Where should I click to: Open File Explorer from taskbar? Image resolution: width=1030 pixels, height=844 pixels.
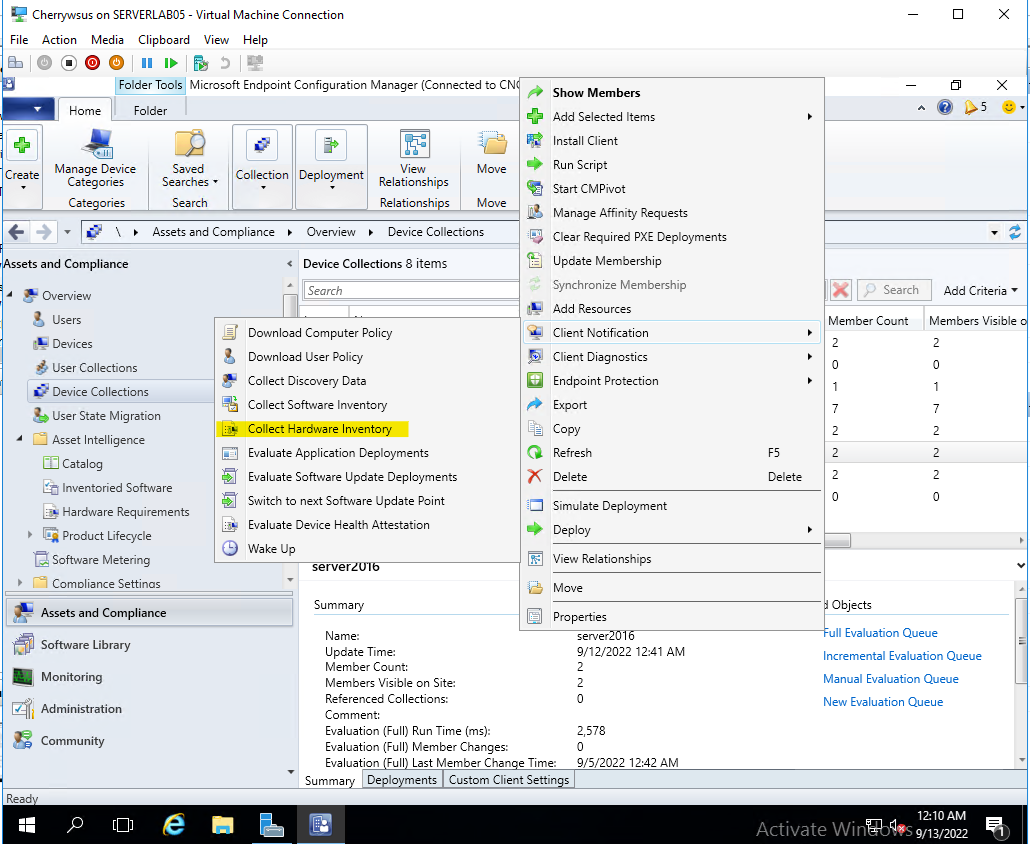click(x=223, y=824)
